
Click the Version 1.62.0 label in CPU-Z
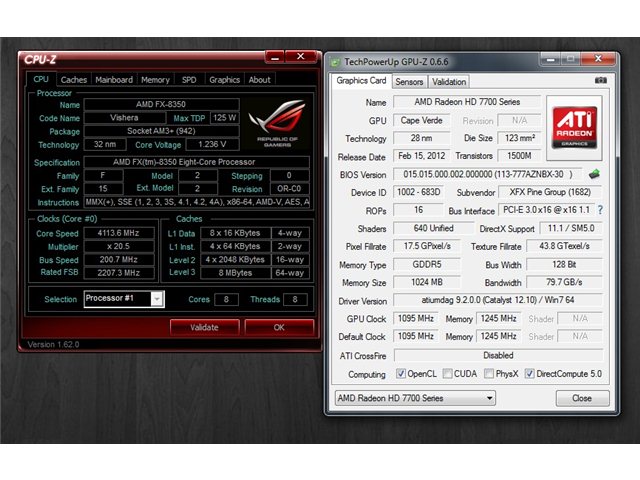tap(53, 344)
